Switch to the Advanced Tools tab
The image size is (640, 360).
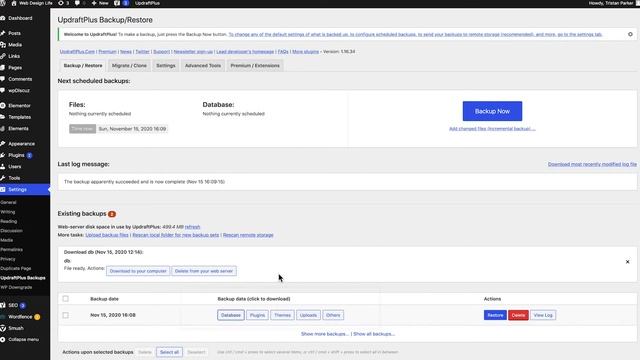pos(203,65)
